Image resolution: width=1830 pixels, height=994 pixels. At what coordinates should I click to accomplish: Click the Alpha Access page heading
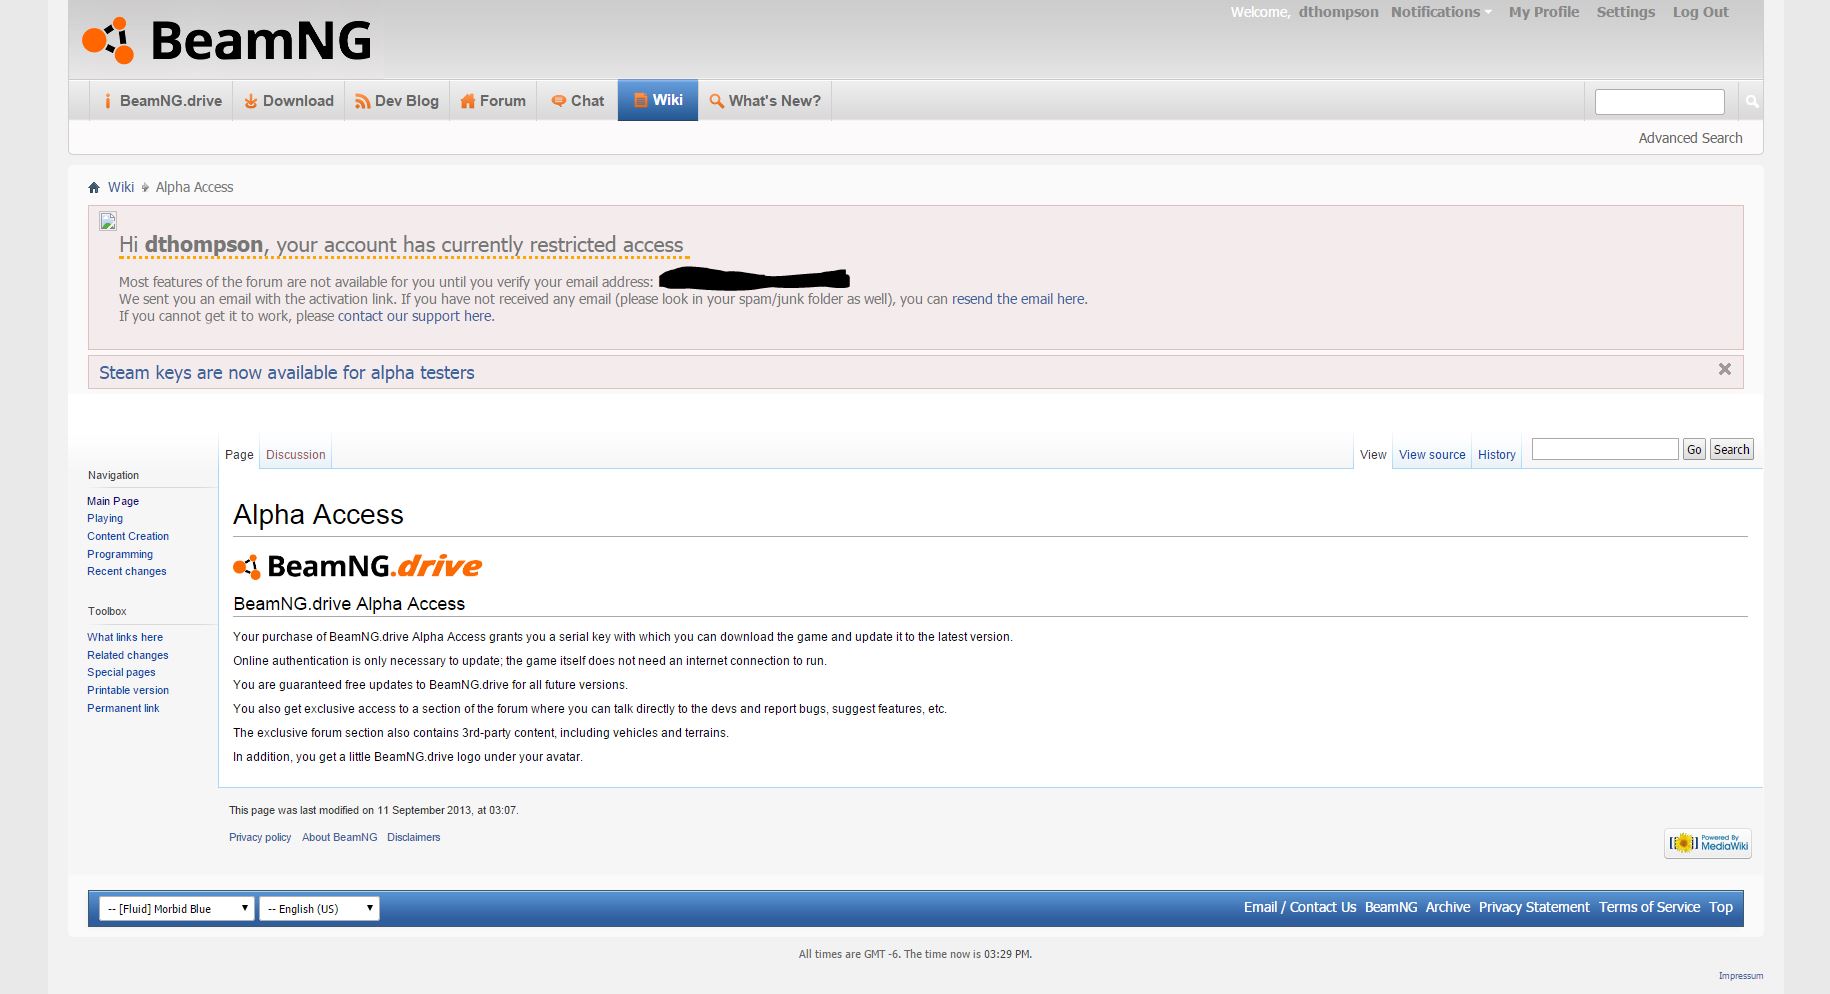[x=318, y=514]
